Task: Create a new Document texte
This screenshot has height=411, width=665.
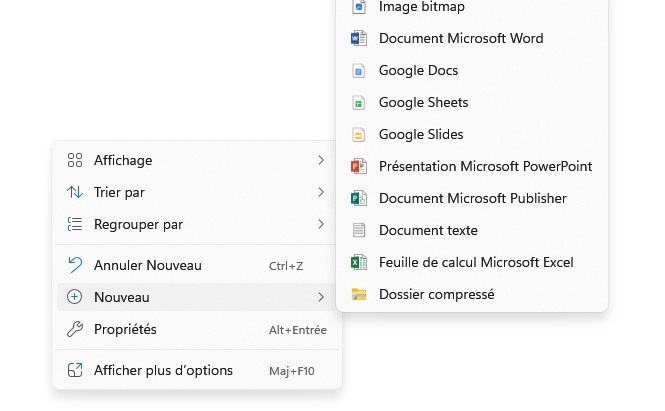Action: [x=428, y=231]
